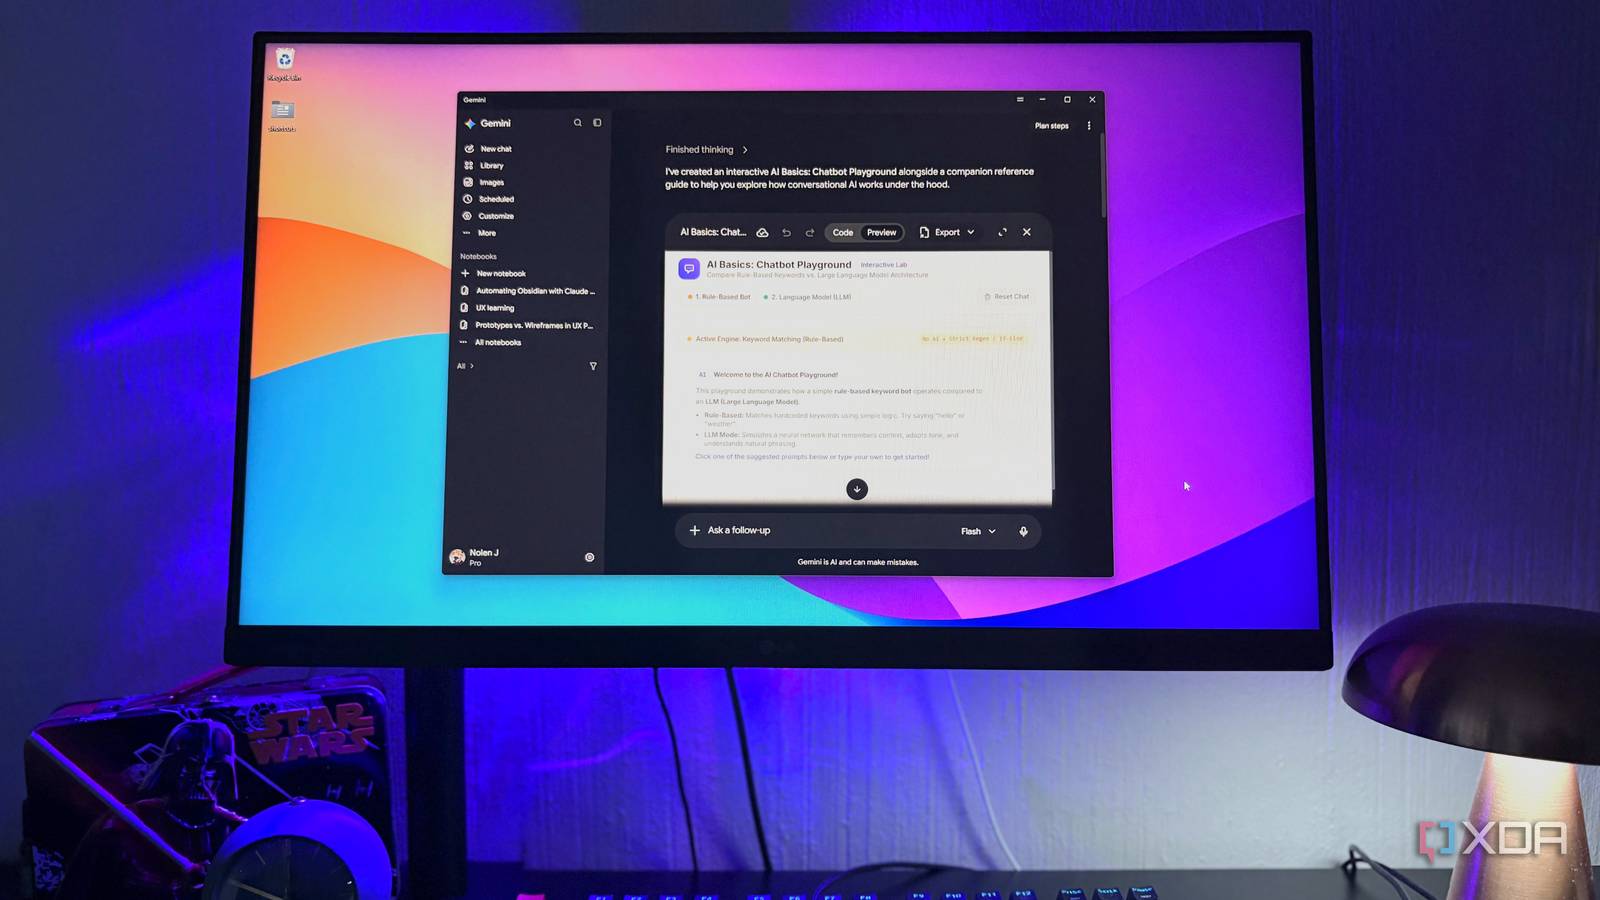Select the 2. Language Model (LLM) option
This screenshot has height=900, width=1600.
tap(807, 297)
